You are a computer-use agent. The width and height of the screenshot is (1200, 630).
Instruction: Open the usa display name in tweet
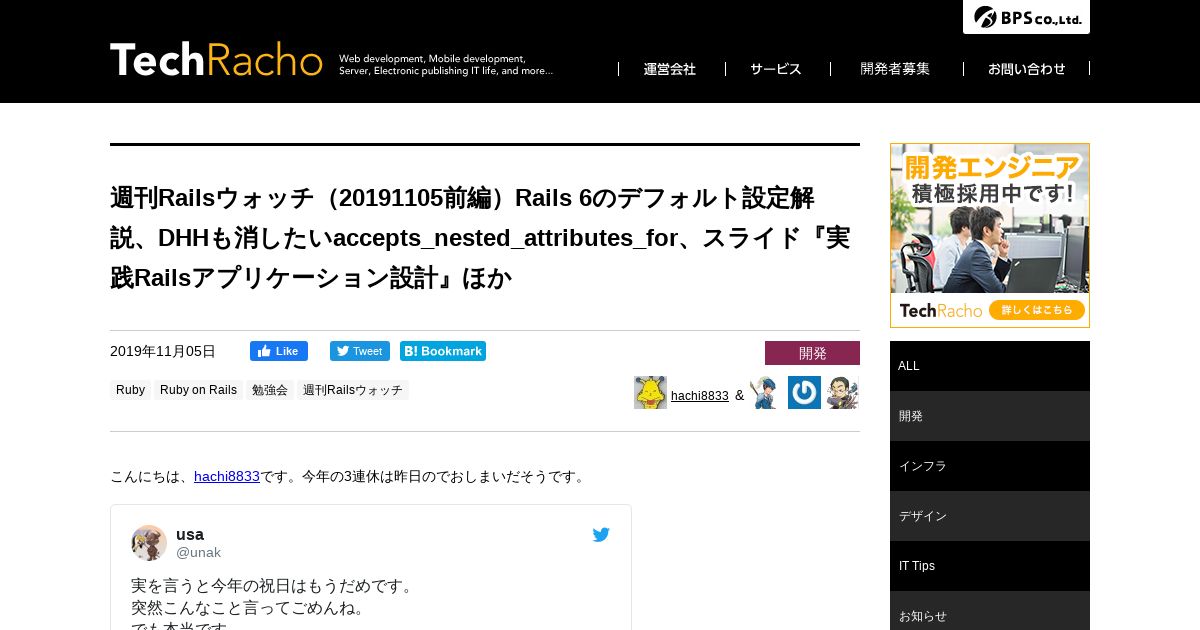point(190,534)
